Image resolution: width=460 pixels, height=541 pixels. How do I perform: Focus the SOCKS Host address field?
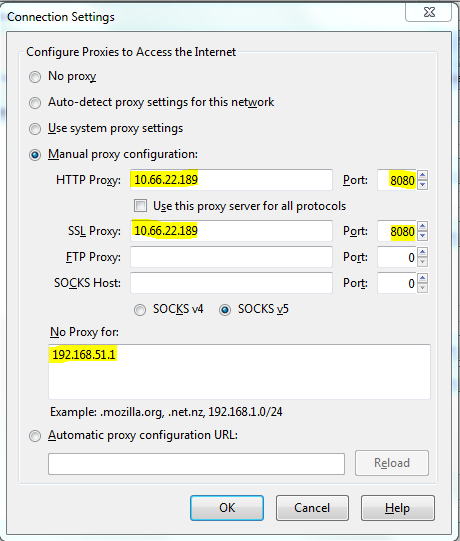click(x=231, y=283)
